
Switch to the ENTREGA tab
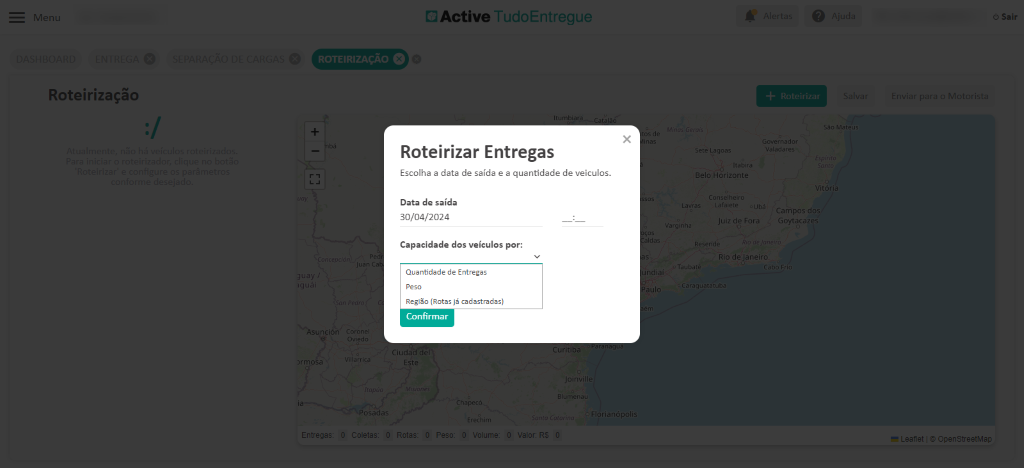click(117, 59)
